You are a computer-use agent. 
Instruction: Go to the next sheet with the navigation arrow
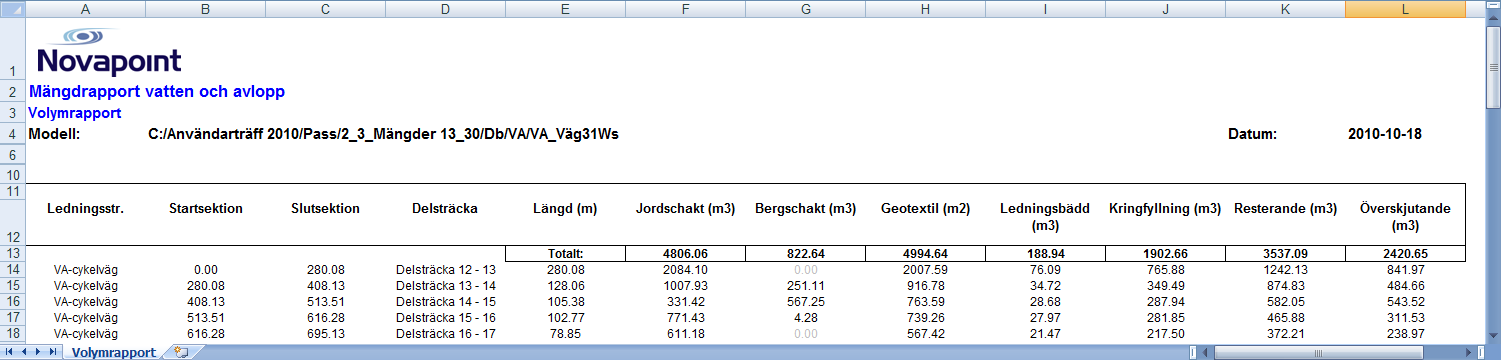39,352
